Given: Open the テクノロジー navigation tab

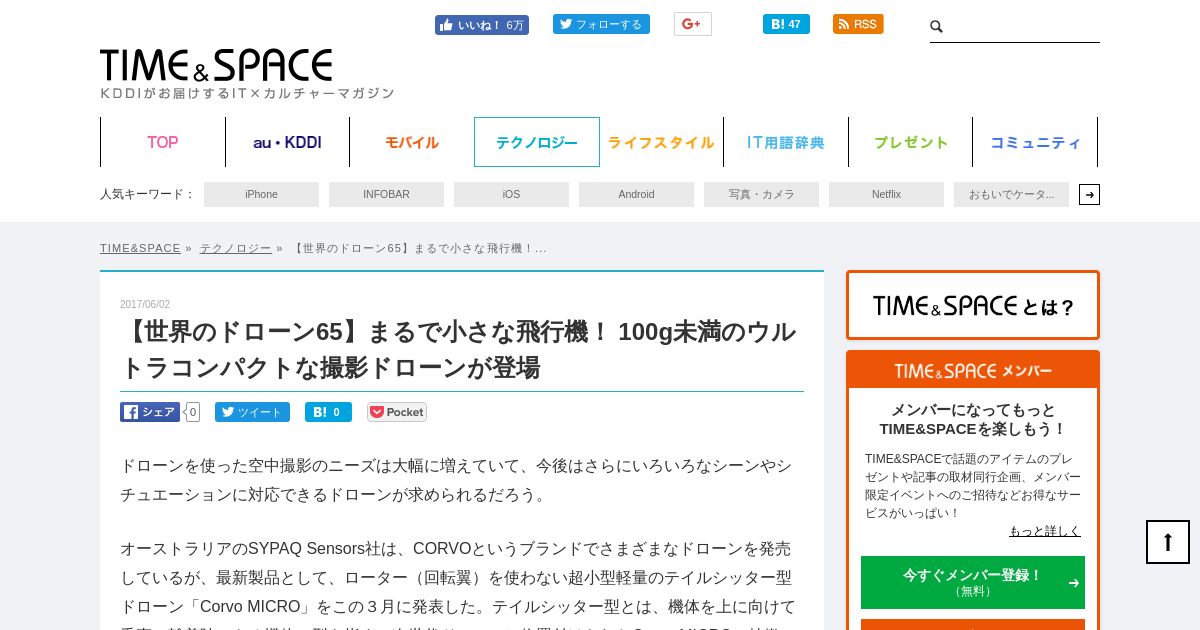Looking at the screenshot, I should (537, 142).
